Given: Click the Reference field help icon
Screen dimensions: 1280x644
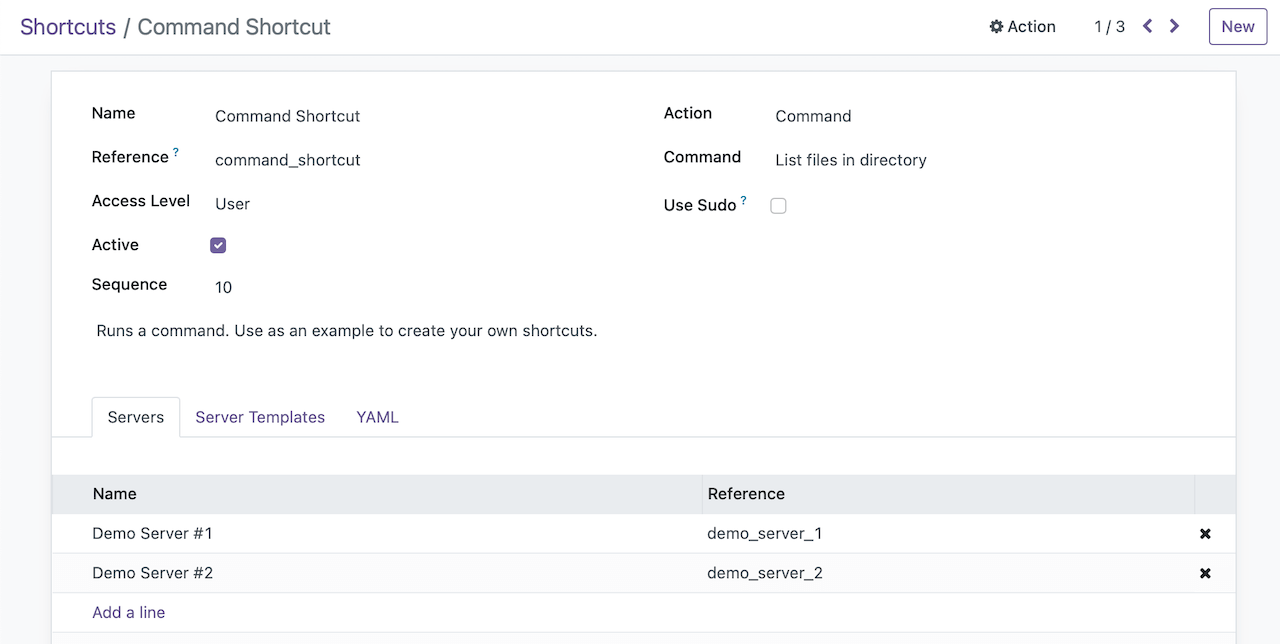Looking at the screenshot, I should click(175, 150).
